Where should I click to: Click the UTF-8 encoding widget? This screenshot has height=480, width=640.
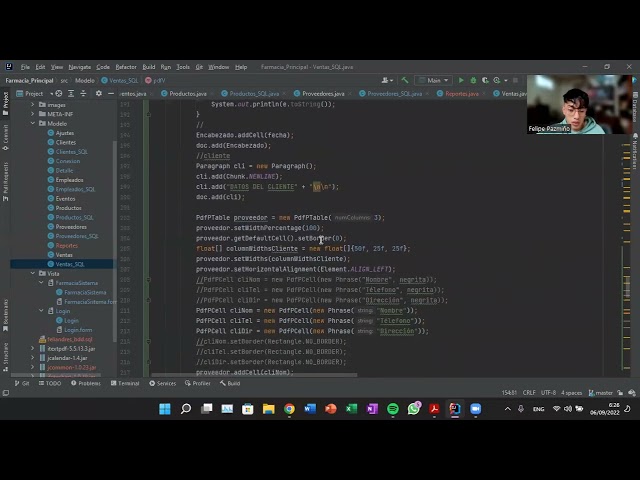(x=548, y=393)
